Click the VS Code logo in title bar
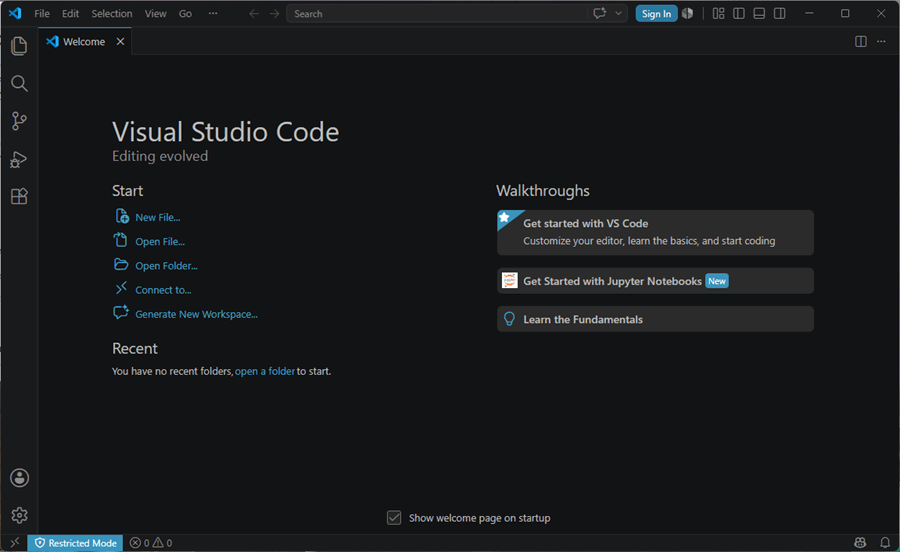This screenshot has height=552, width=900. pyautogui.click(x=15, y=13)
